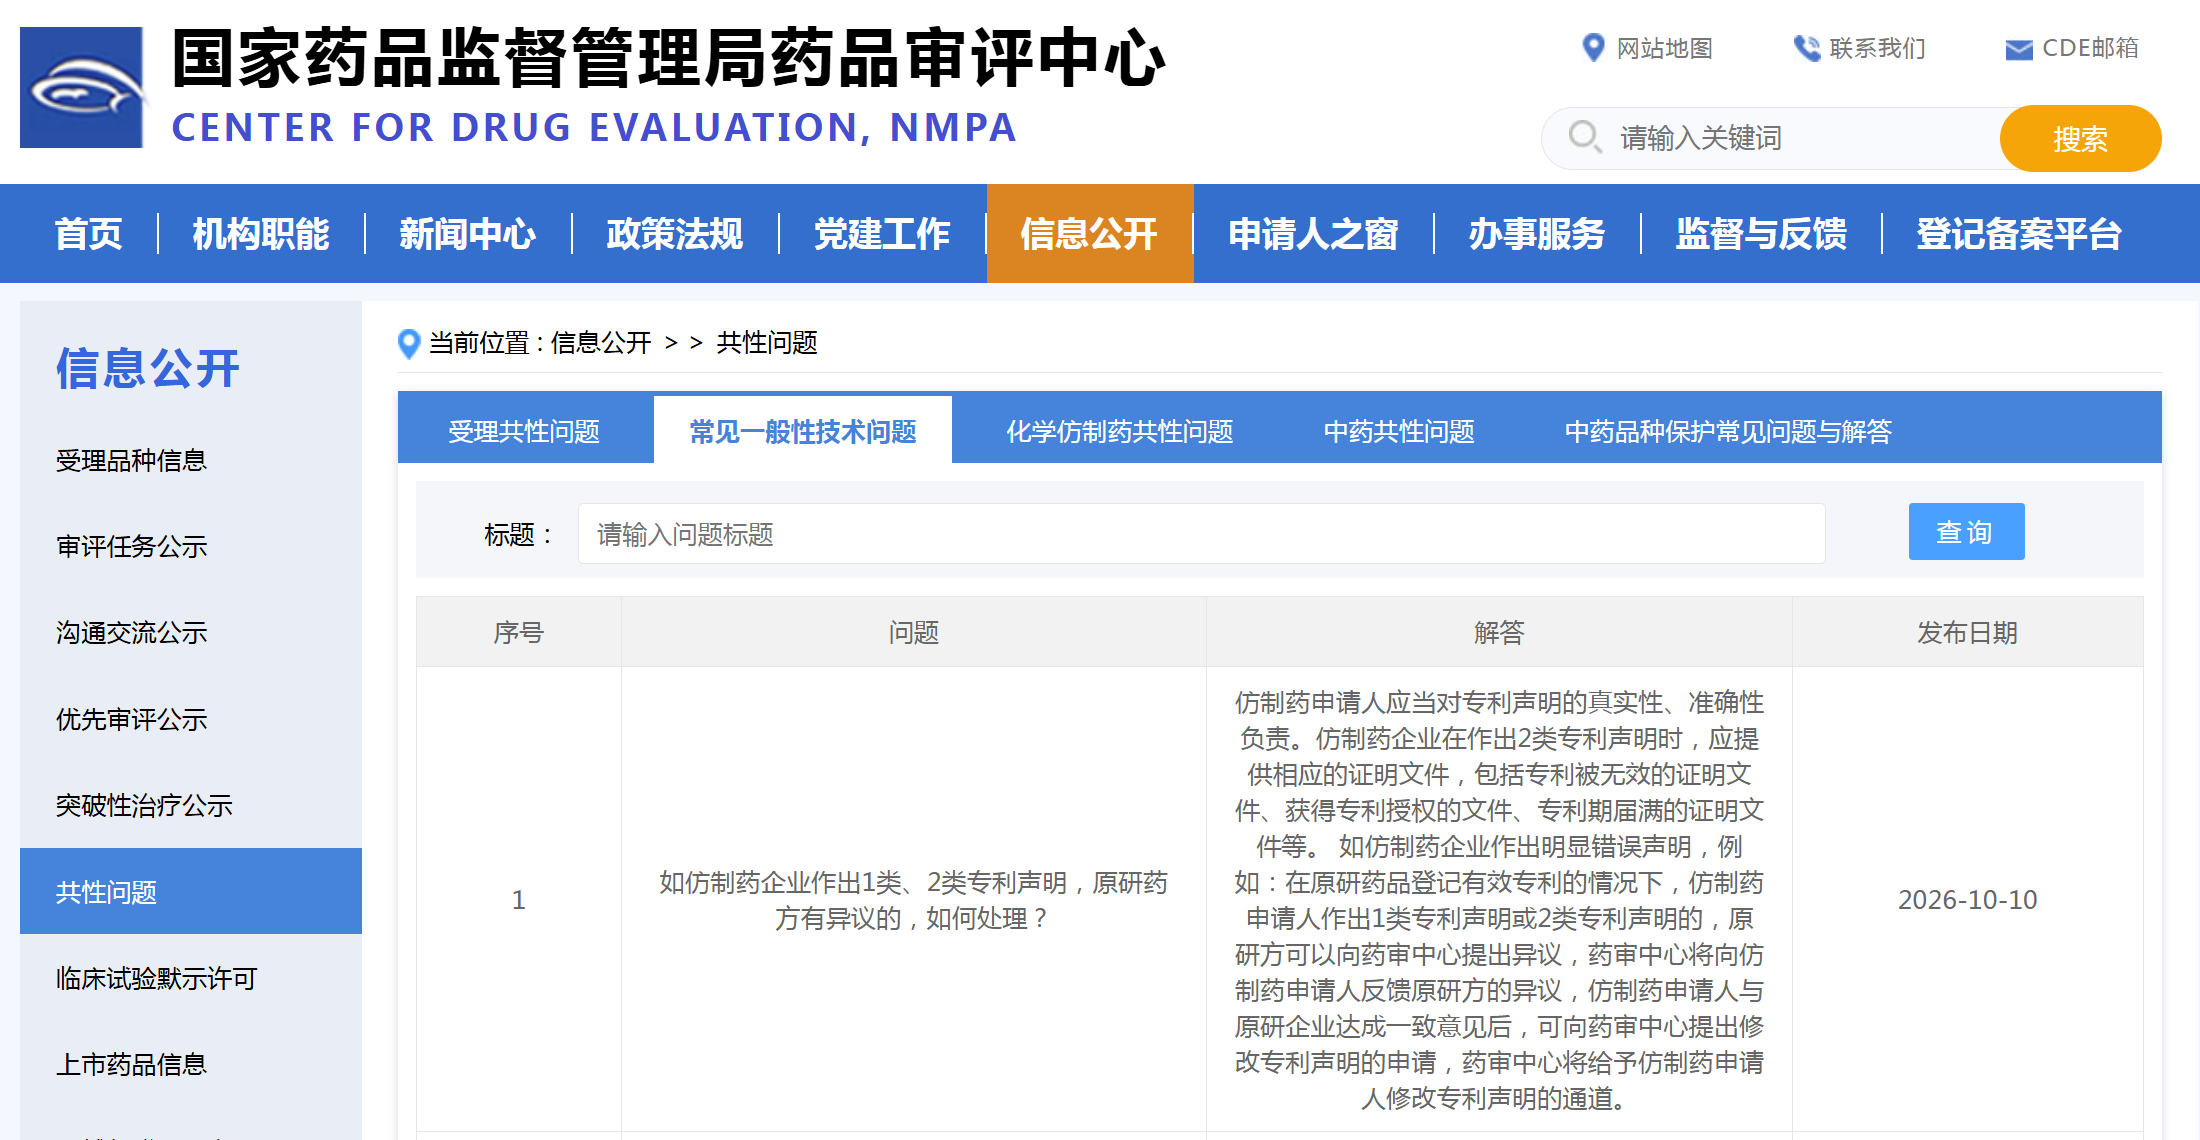Click the 发布日期 column header

click(1967, 632)
